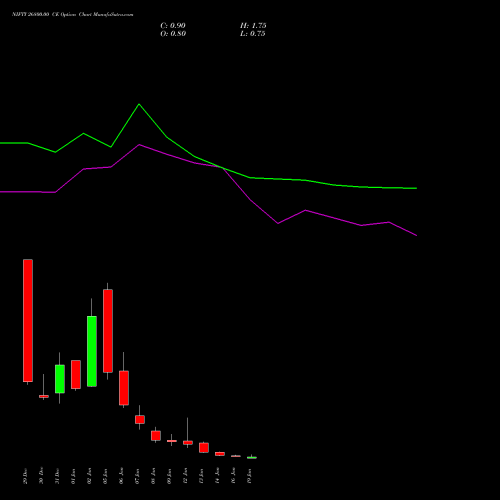Select the 01 Jan date label
This screenshot has height=500, width=500.
click(74, 476)
